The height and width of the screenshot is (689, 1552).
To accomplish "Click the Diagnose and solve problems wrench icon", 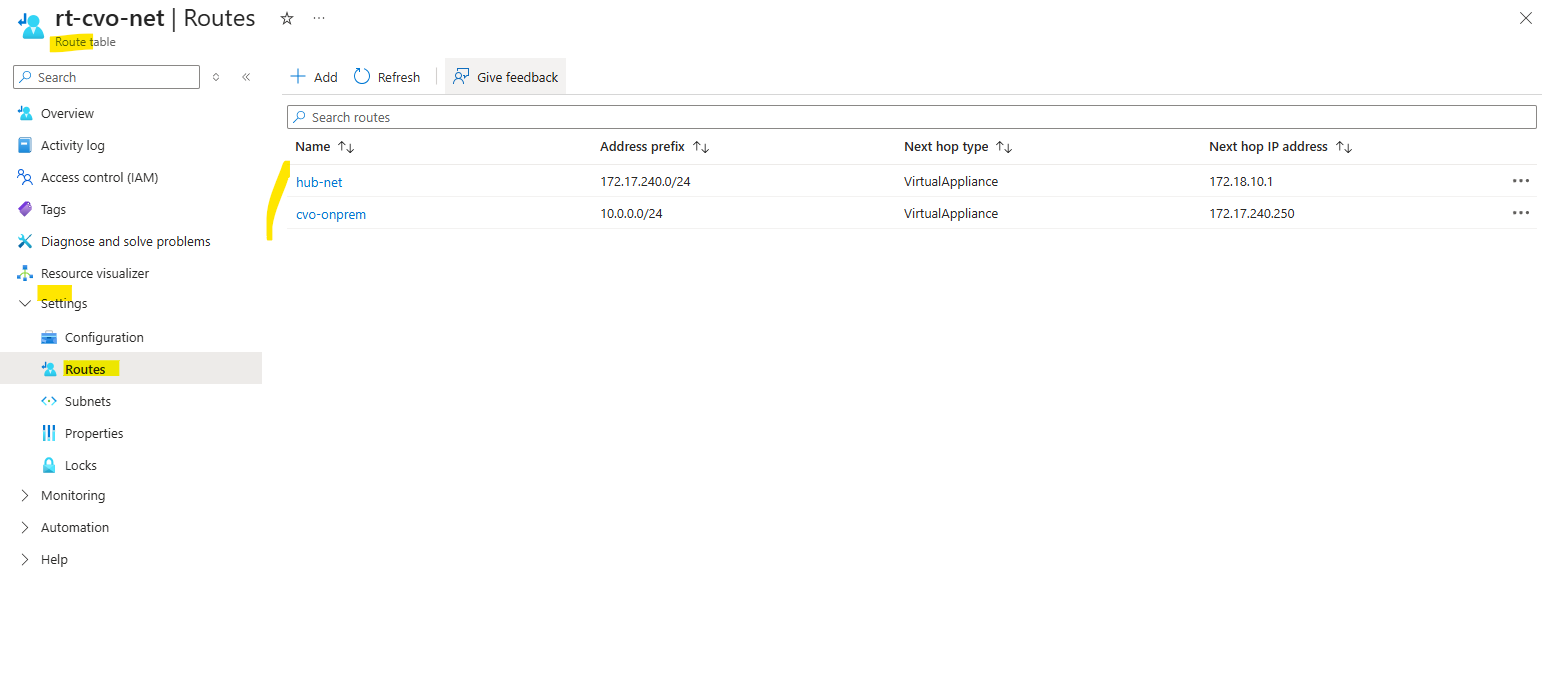I will pos(25,241).
